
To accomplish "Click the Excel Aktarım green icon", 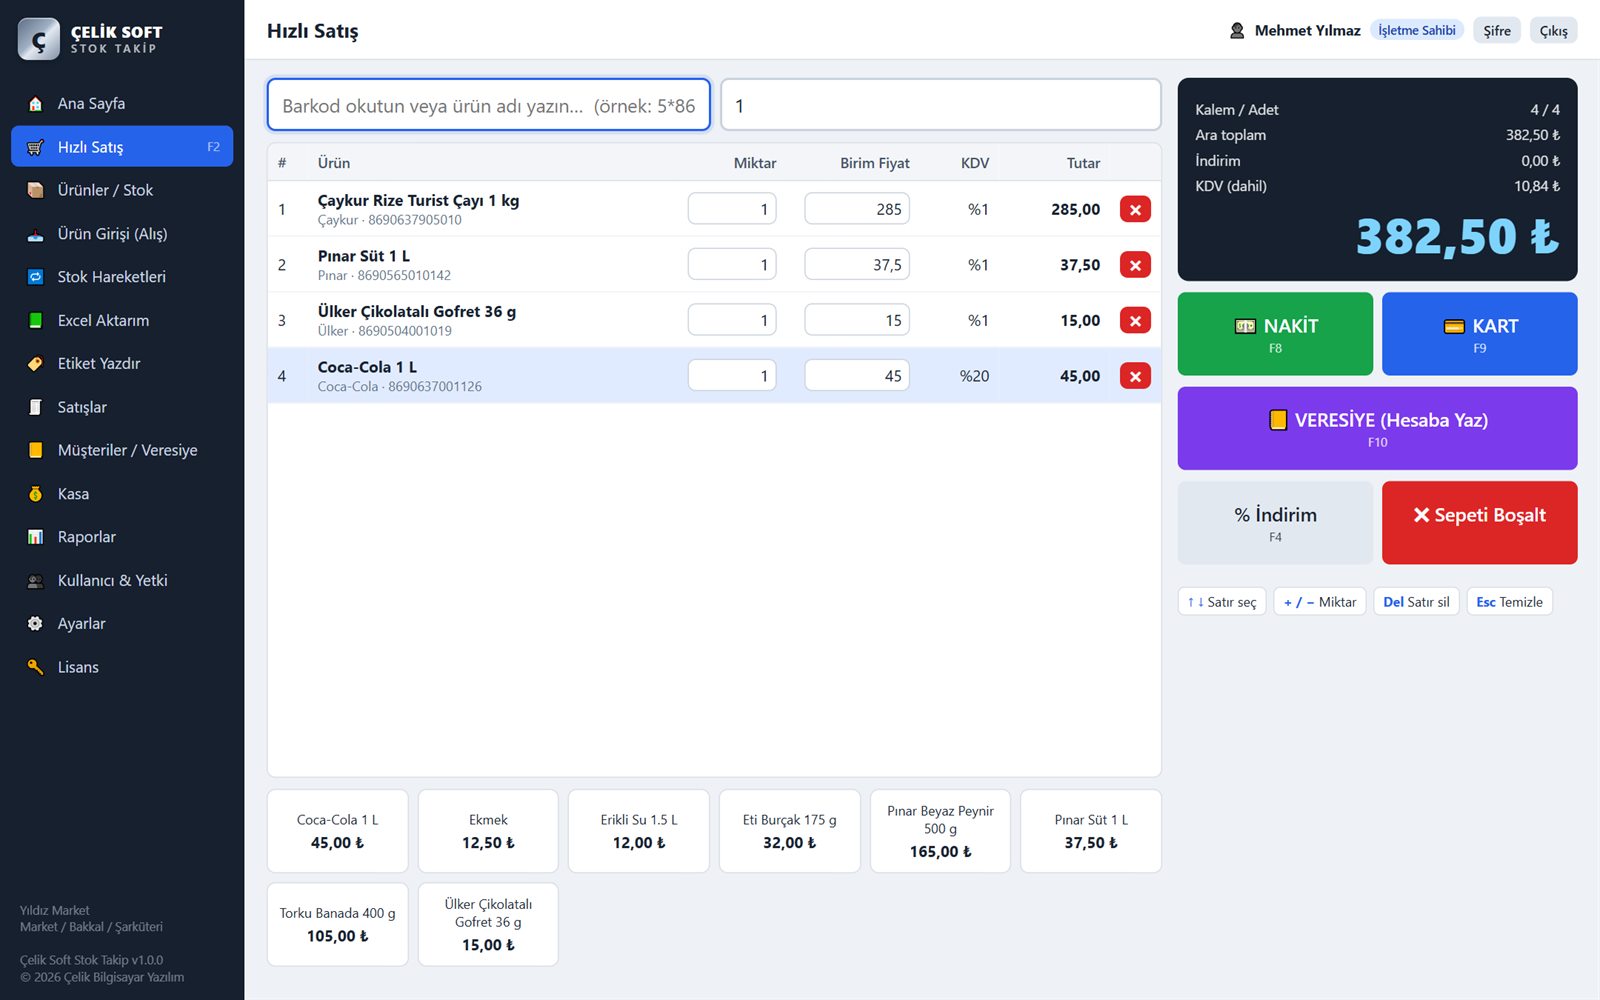I will [36, 320].
